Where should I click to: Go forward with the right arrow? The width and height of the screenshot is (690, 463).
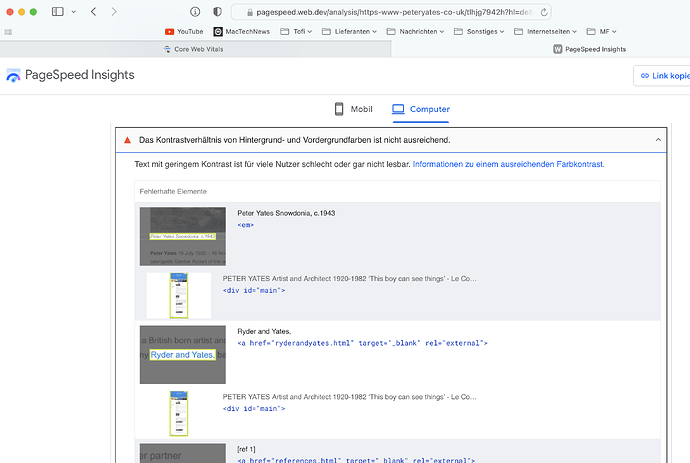[x=114, y=12]
